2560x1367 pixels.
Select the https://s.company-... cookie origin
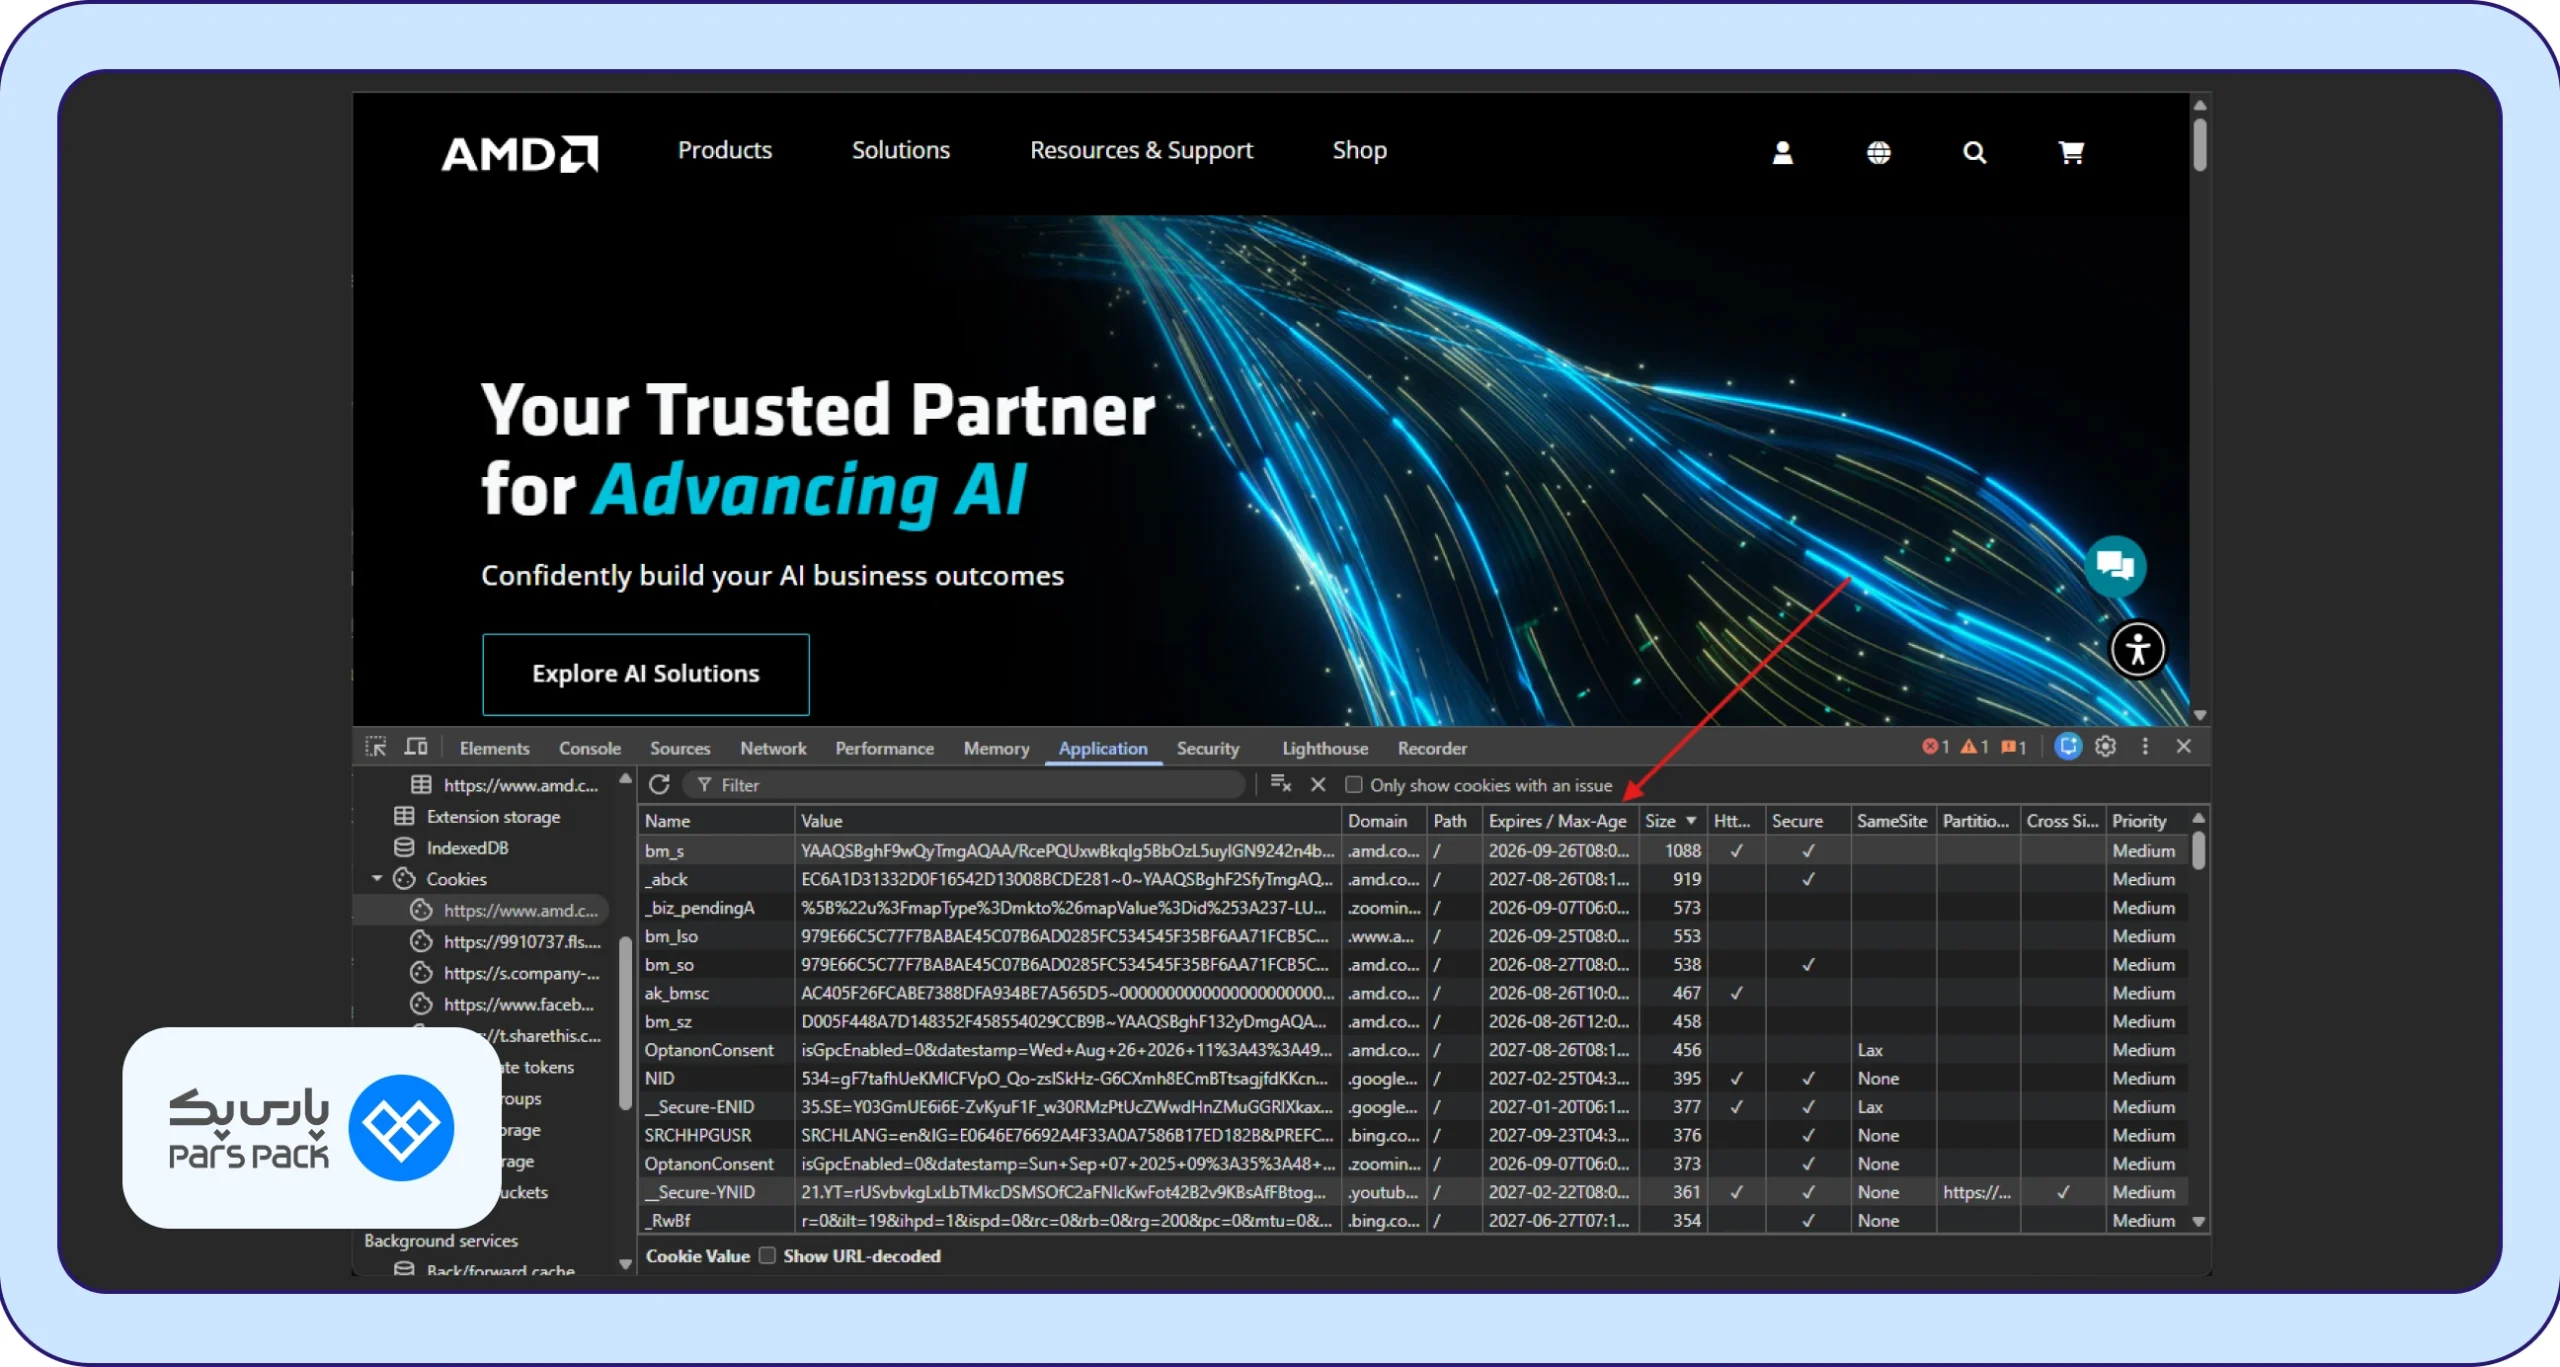pos(522,973)
